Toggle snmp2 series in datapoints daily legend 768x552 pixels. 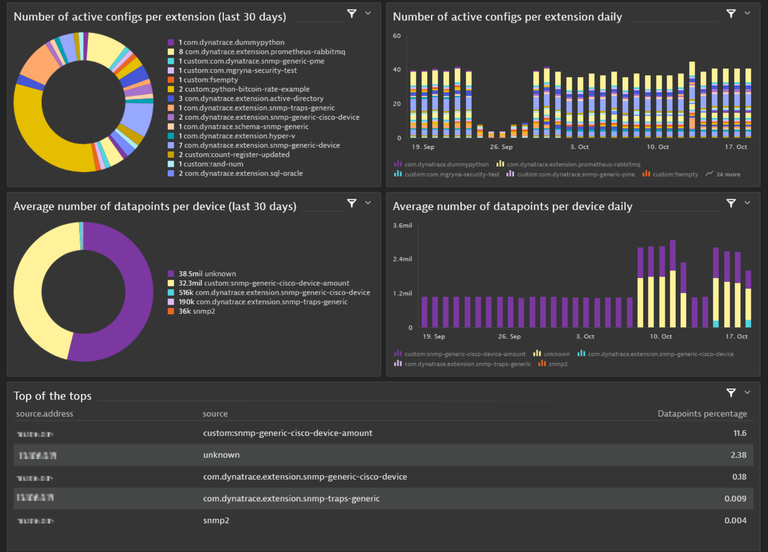[x=552, y=363]
